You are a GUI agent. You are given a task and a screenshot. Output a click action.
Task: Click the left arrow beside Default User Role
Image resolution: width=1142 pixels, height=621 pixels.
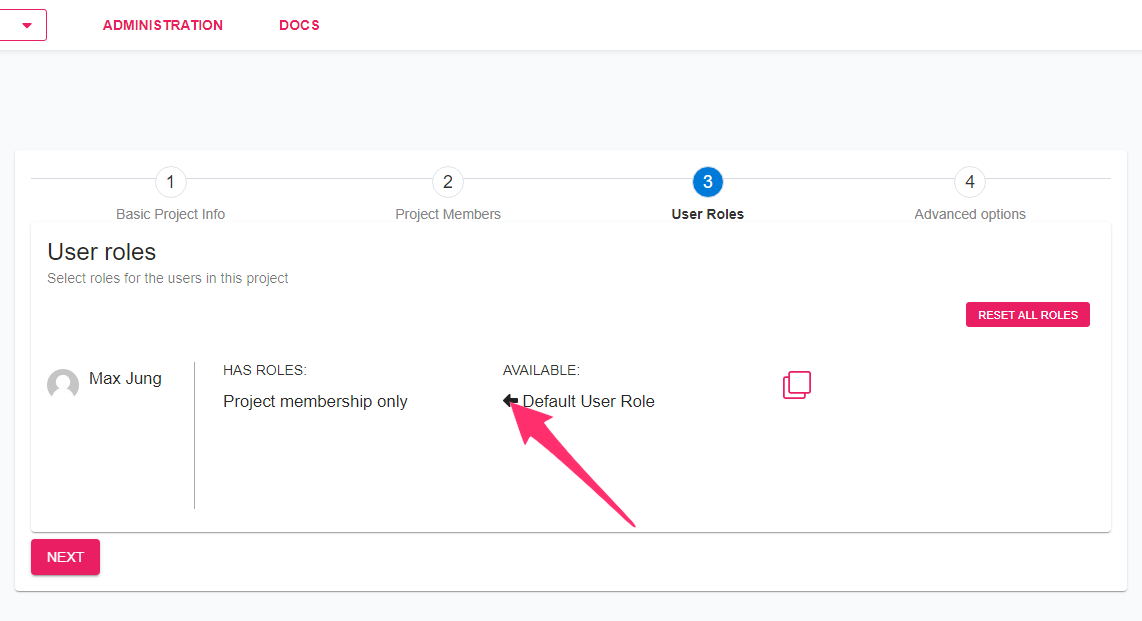click(510, 400)
